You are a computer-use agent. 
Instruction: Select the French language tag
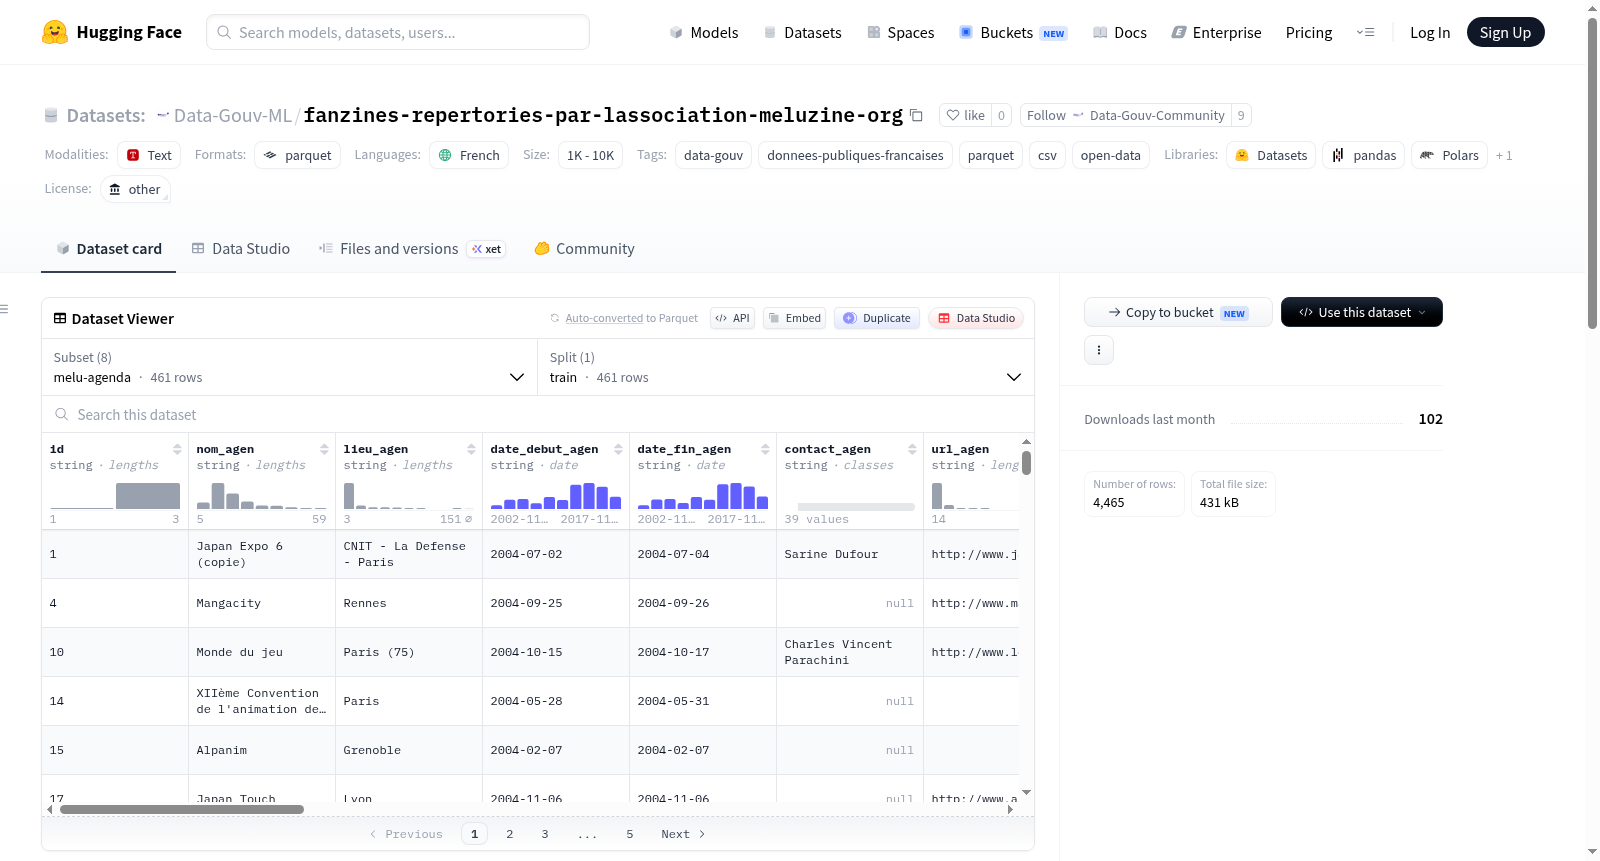pyautogui.click(x=469, y=155)
